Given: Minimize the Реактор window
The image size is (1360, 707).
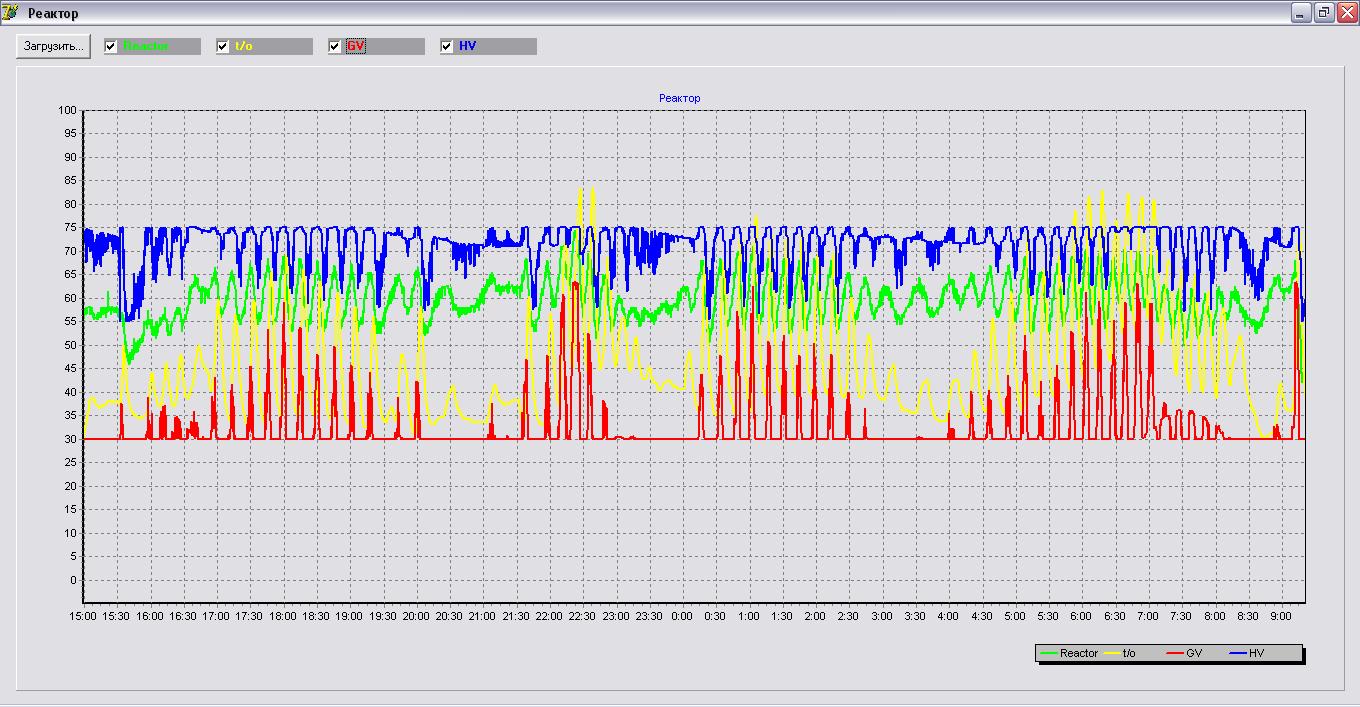Looking at the screenshot, I should click(x=1301, y=13).
